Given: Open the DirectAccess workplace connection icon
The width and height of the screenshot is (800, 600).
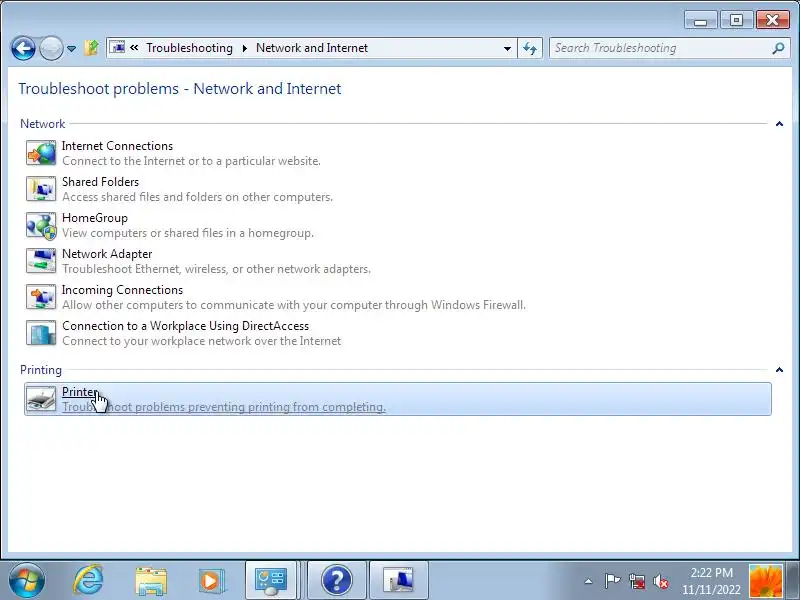Looking at the screenshot, I should coord(41,333).
